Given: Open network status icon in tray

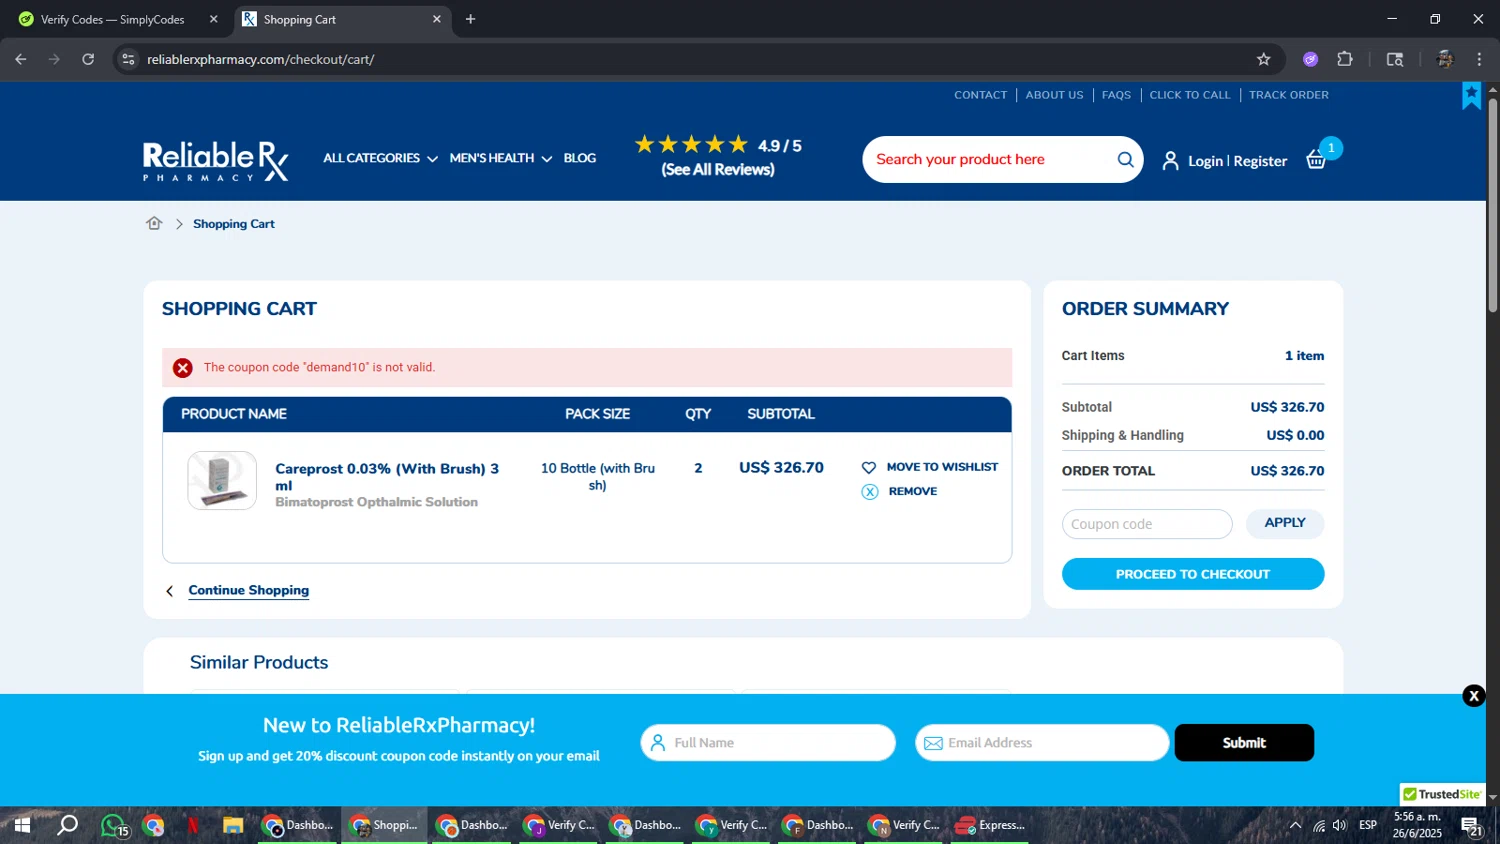Looking at the screenshot, I should 1318,825.
